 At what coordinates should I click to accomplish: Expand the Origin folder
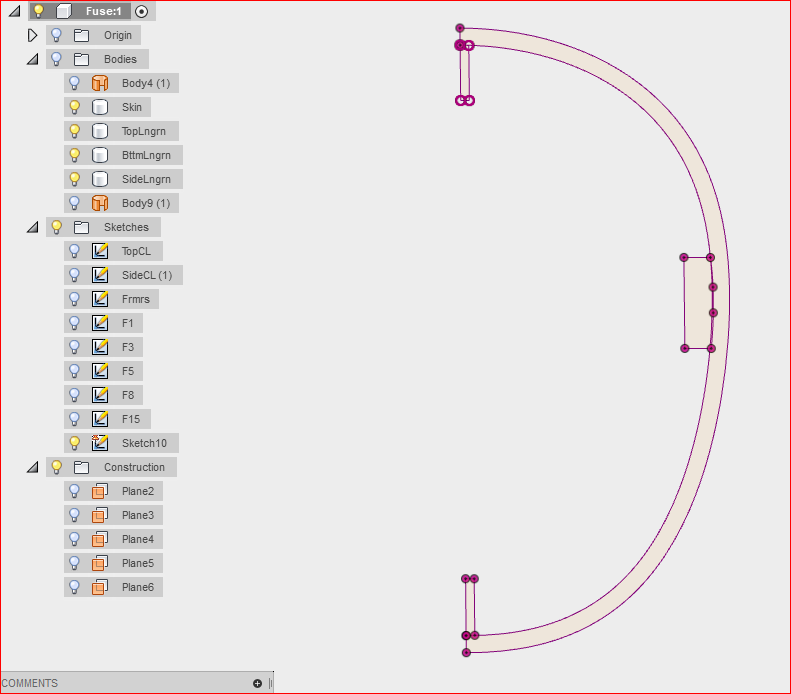(x=32, y=35)
